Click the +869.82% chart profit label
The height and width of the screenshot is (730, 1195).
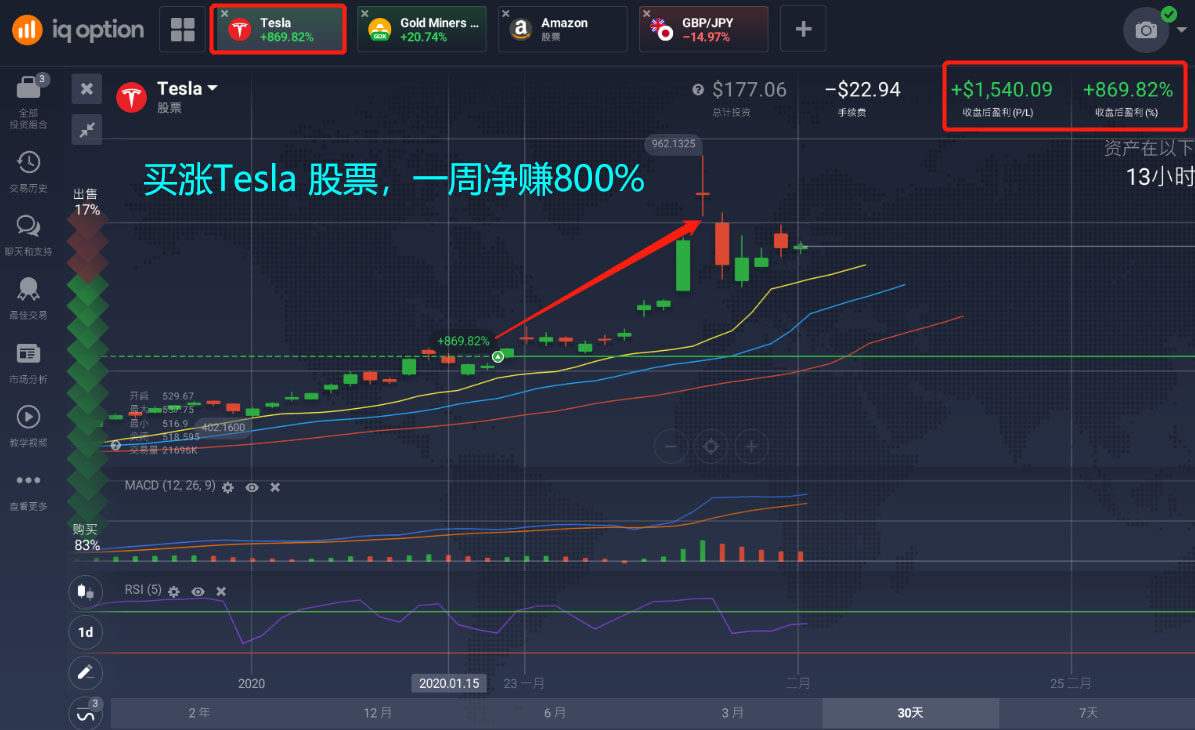click(x=463, y=341)
